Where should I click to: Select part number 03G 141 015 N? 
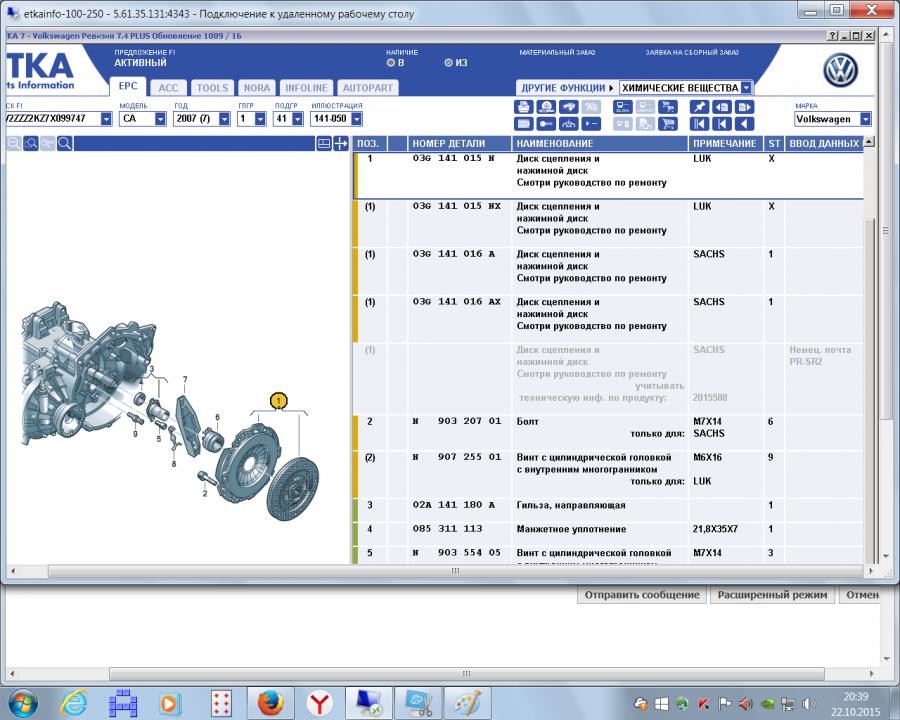click(x=453, y=158)
